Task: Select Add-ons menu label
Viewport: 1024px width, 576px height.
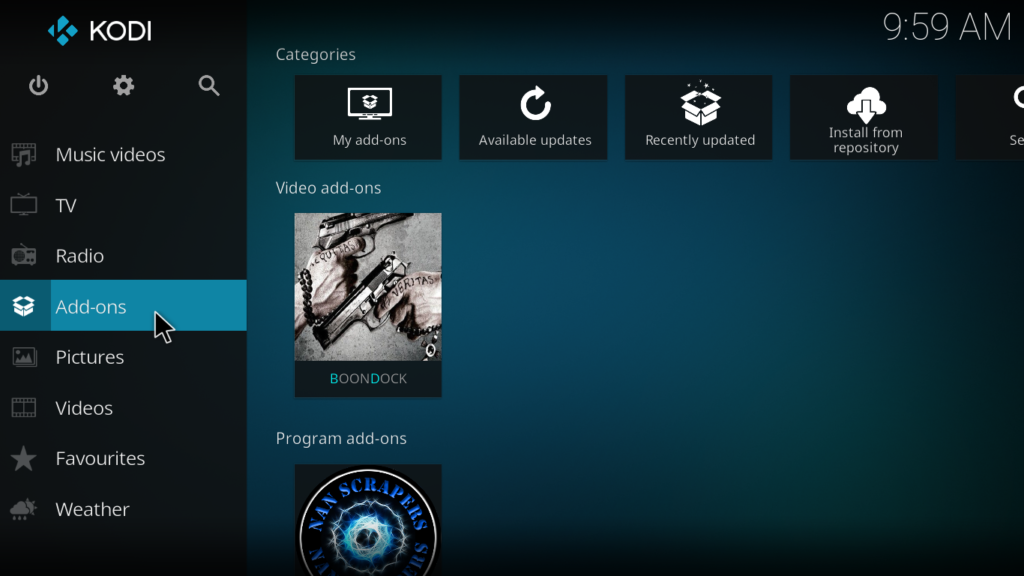Action: pyautogui.click(x=91, y=306)
